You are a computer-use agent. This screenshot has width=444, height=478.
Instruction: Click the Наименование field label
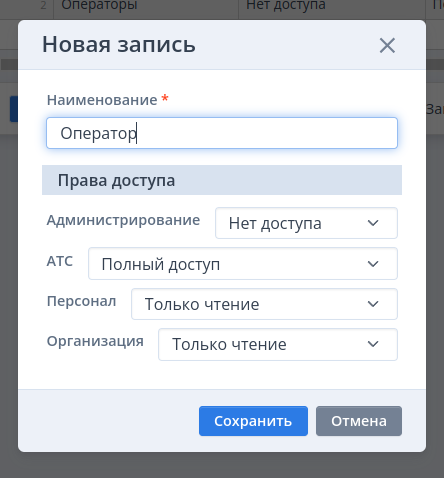coord(102,100)
